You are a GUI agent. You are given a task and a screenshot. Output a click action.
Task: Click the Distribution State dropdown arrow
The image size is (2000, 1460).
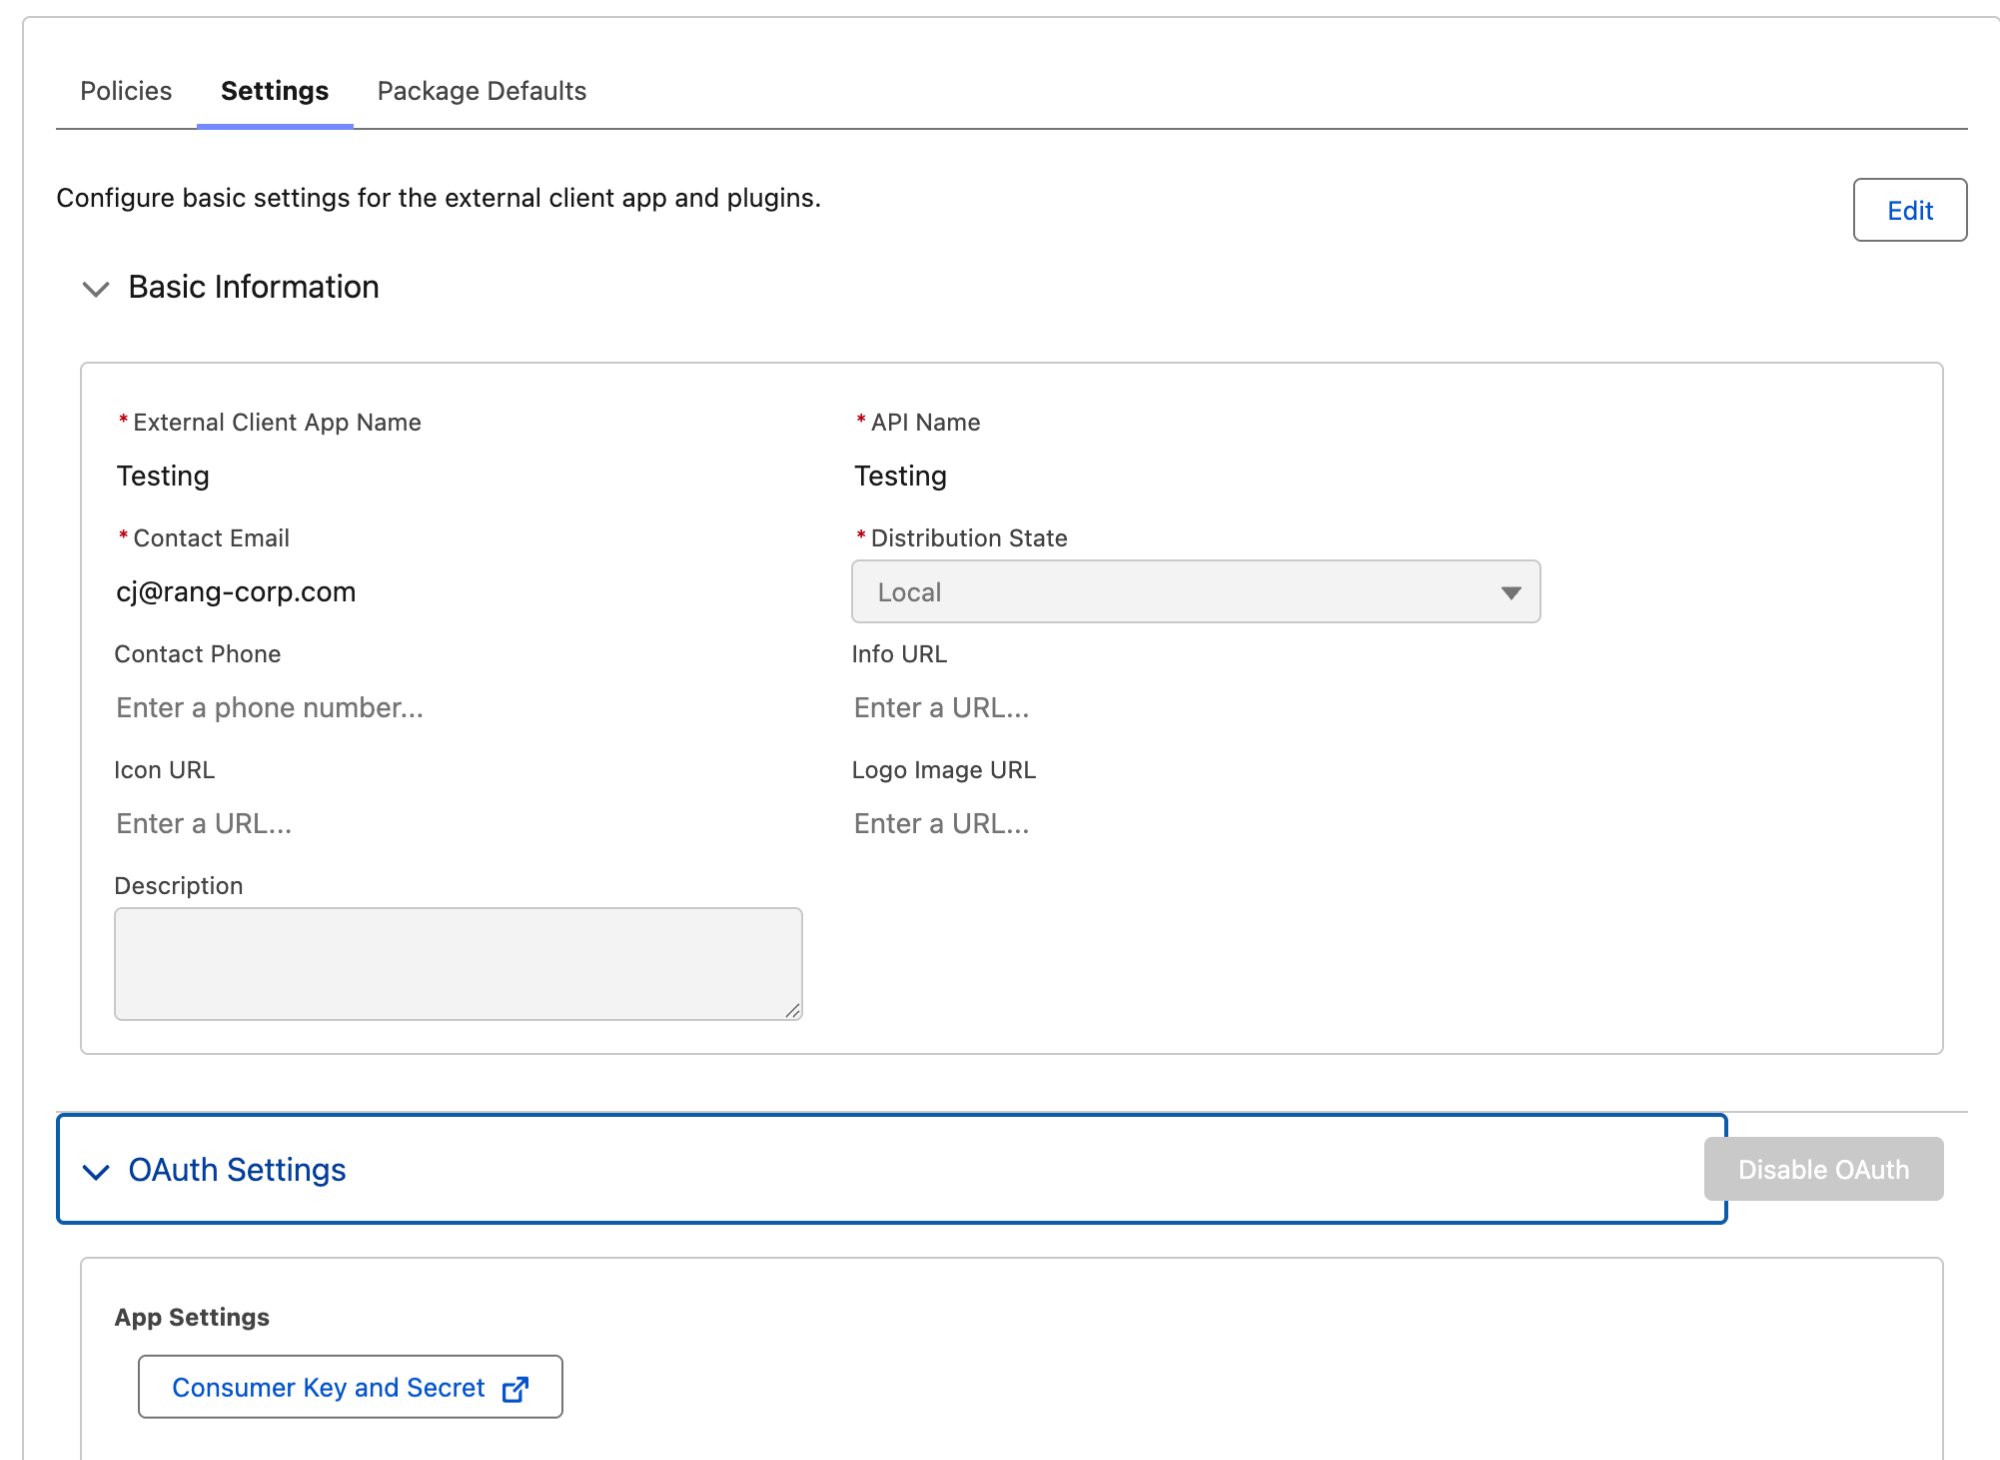(1511, 593)
